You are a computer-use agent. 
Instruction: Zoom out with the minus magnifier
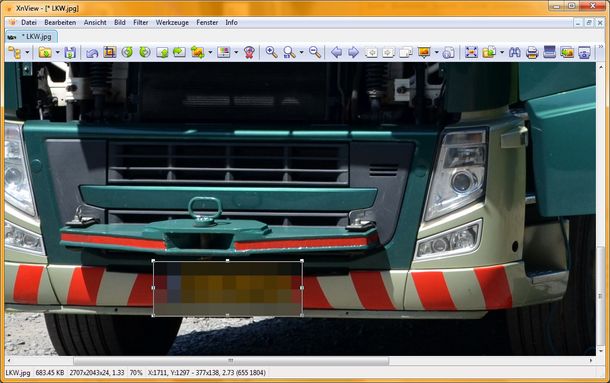pos(315,52)
